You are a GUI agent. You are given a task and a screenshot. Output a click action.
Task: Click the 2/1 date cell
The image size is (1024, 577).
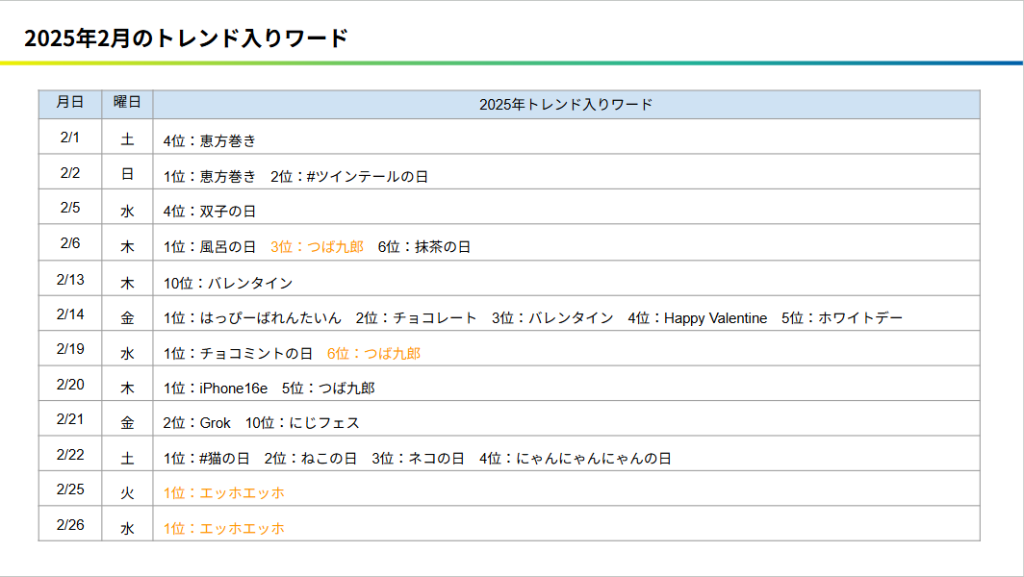tap(70, 137)
